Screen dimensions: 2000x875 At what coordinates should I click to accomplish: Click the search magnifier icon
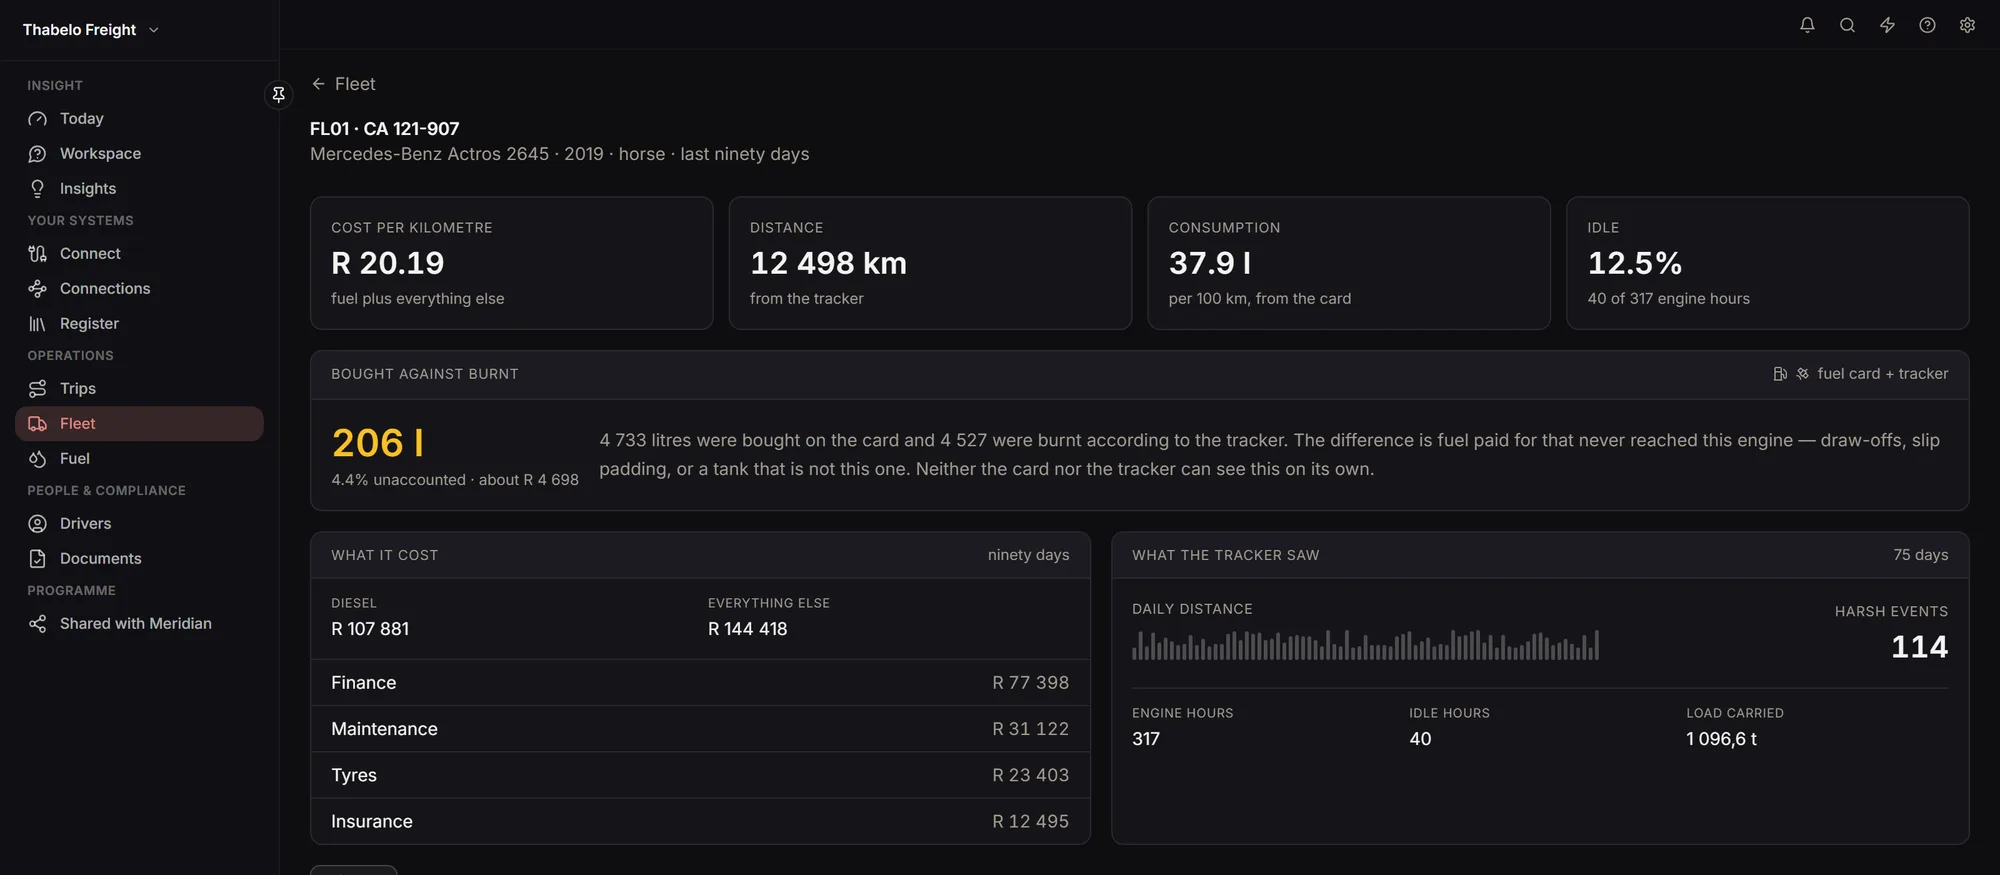(x=1847, y=25)
